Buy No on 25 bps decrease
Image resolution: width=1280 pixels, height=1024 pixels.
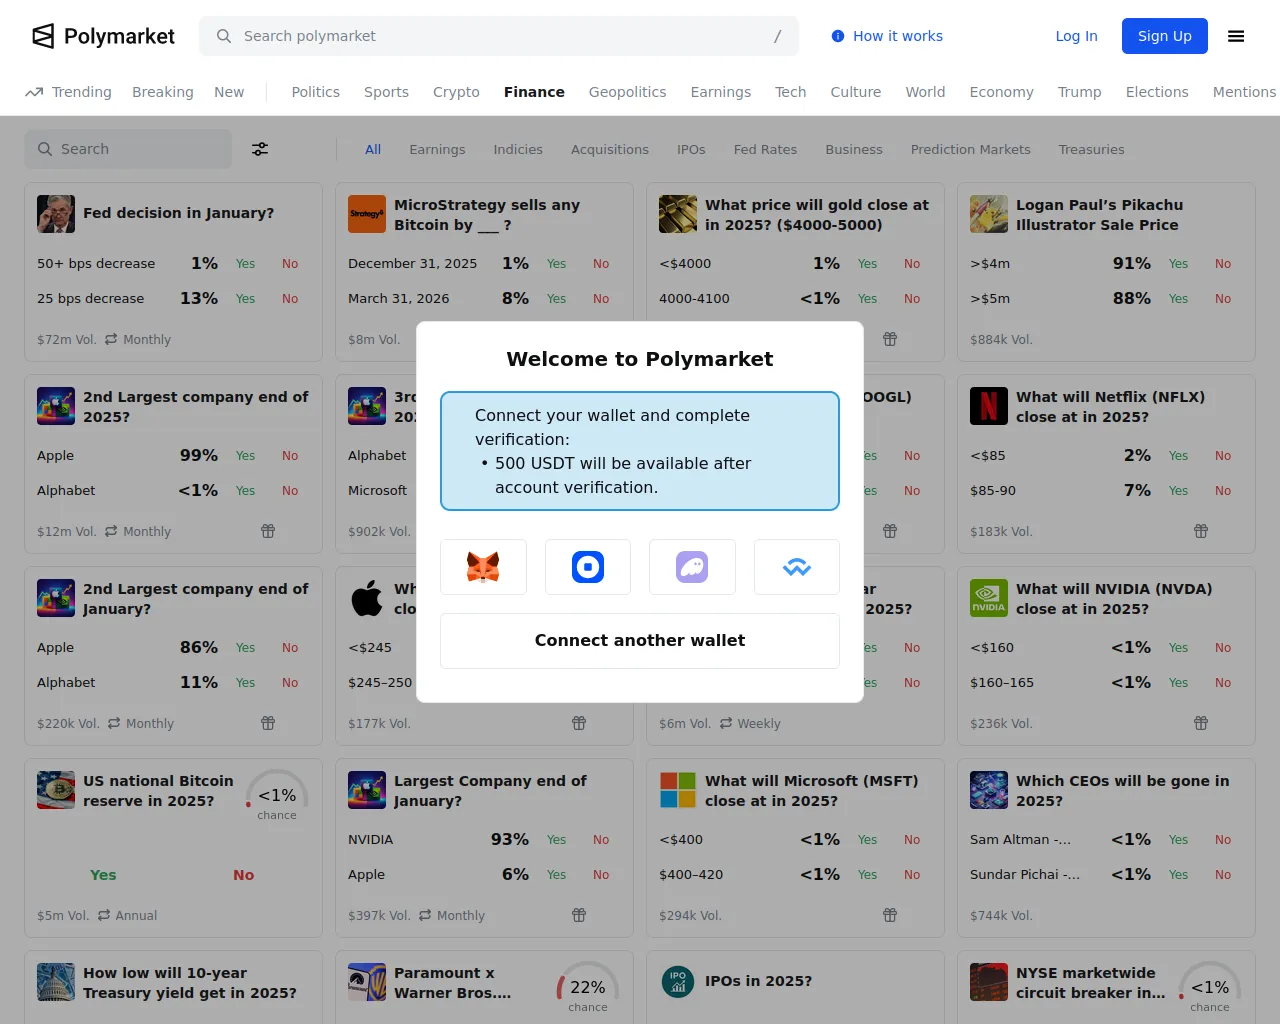(x=290, y=299)
